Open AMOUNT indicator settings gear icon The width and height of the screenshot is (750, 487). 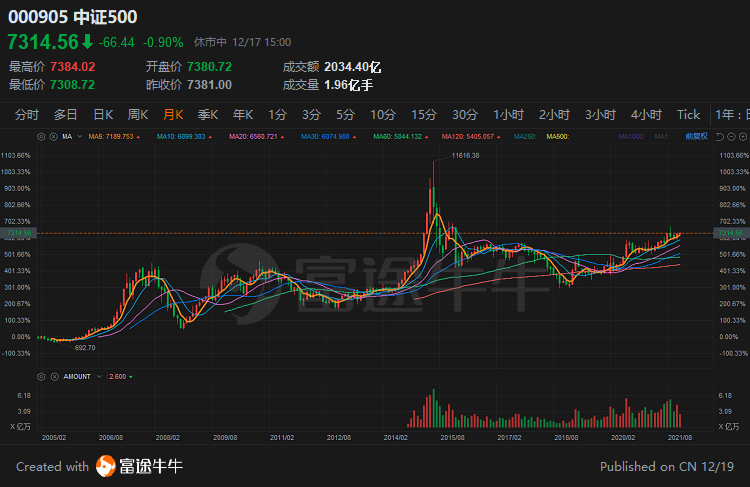tap(41, 377)
